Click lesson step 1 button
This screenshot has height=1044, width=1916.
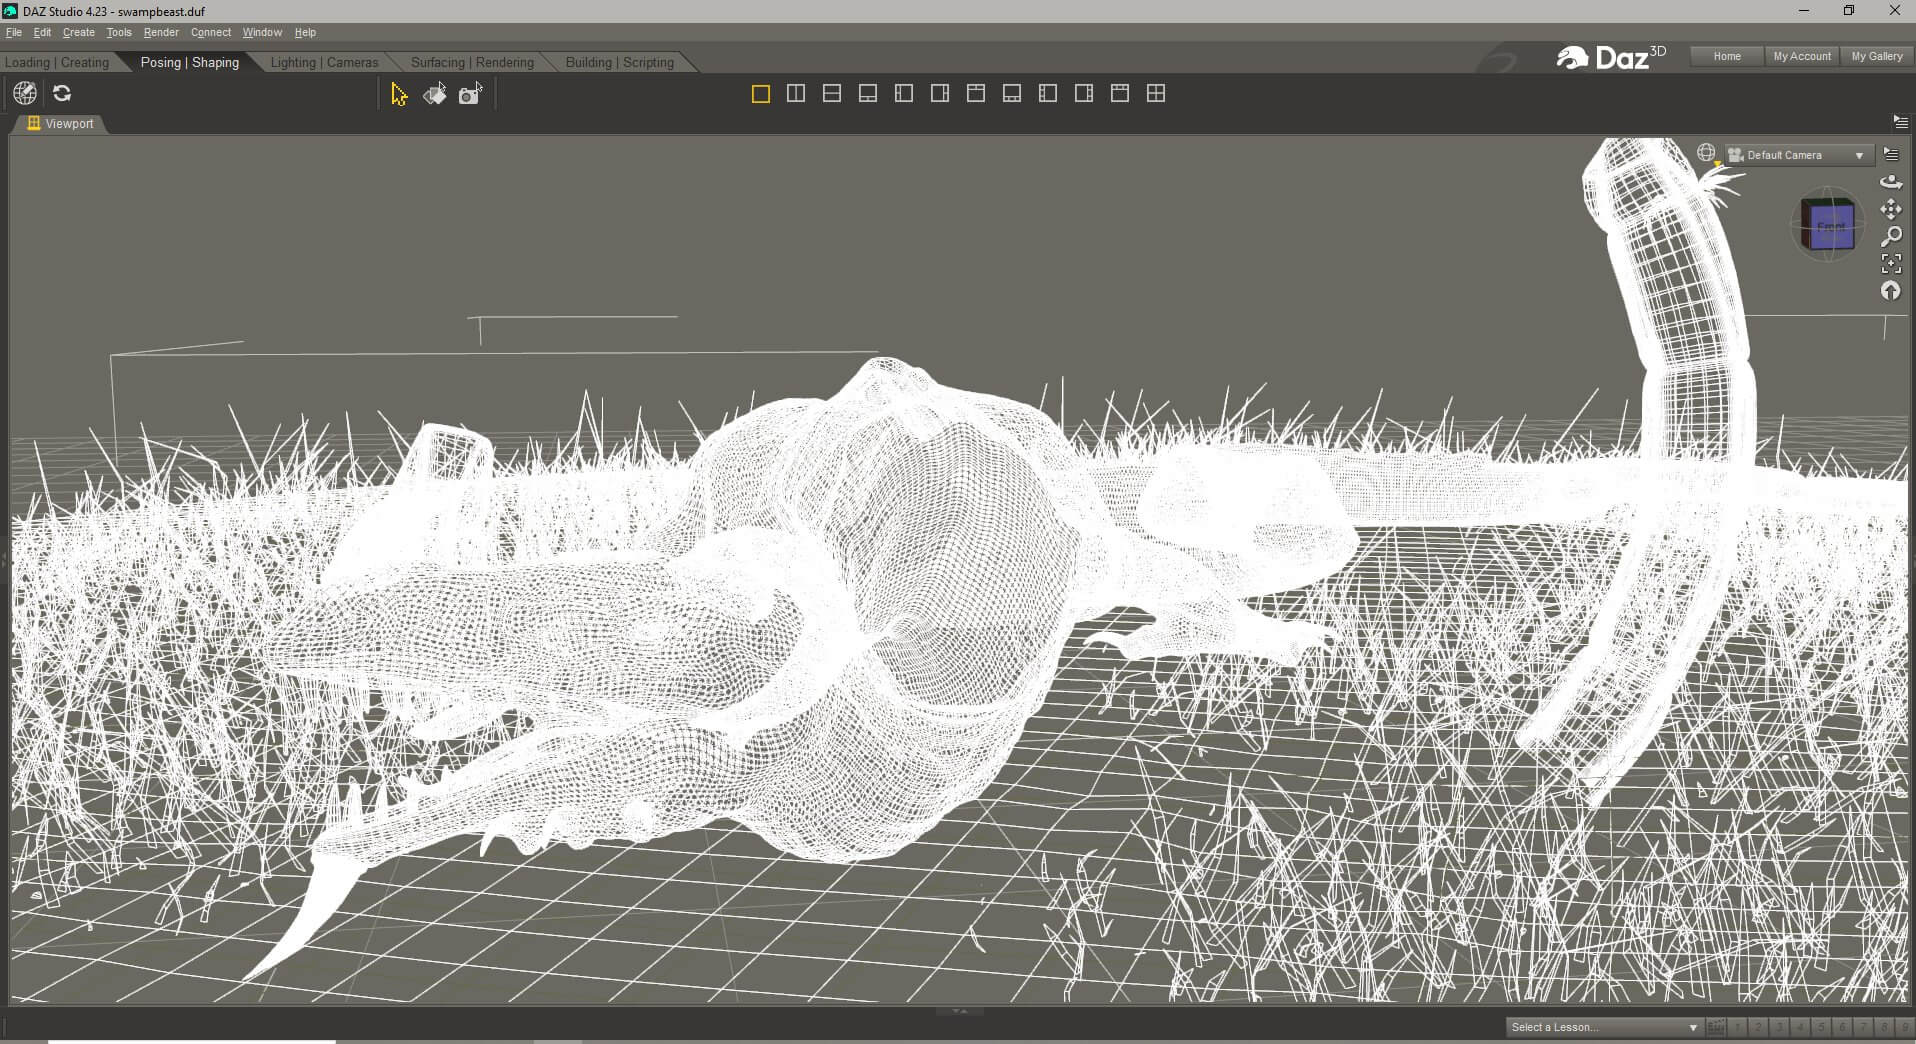1738,1027
